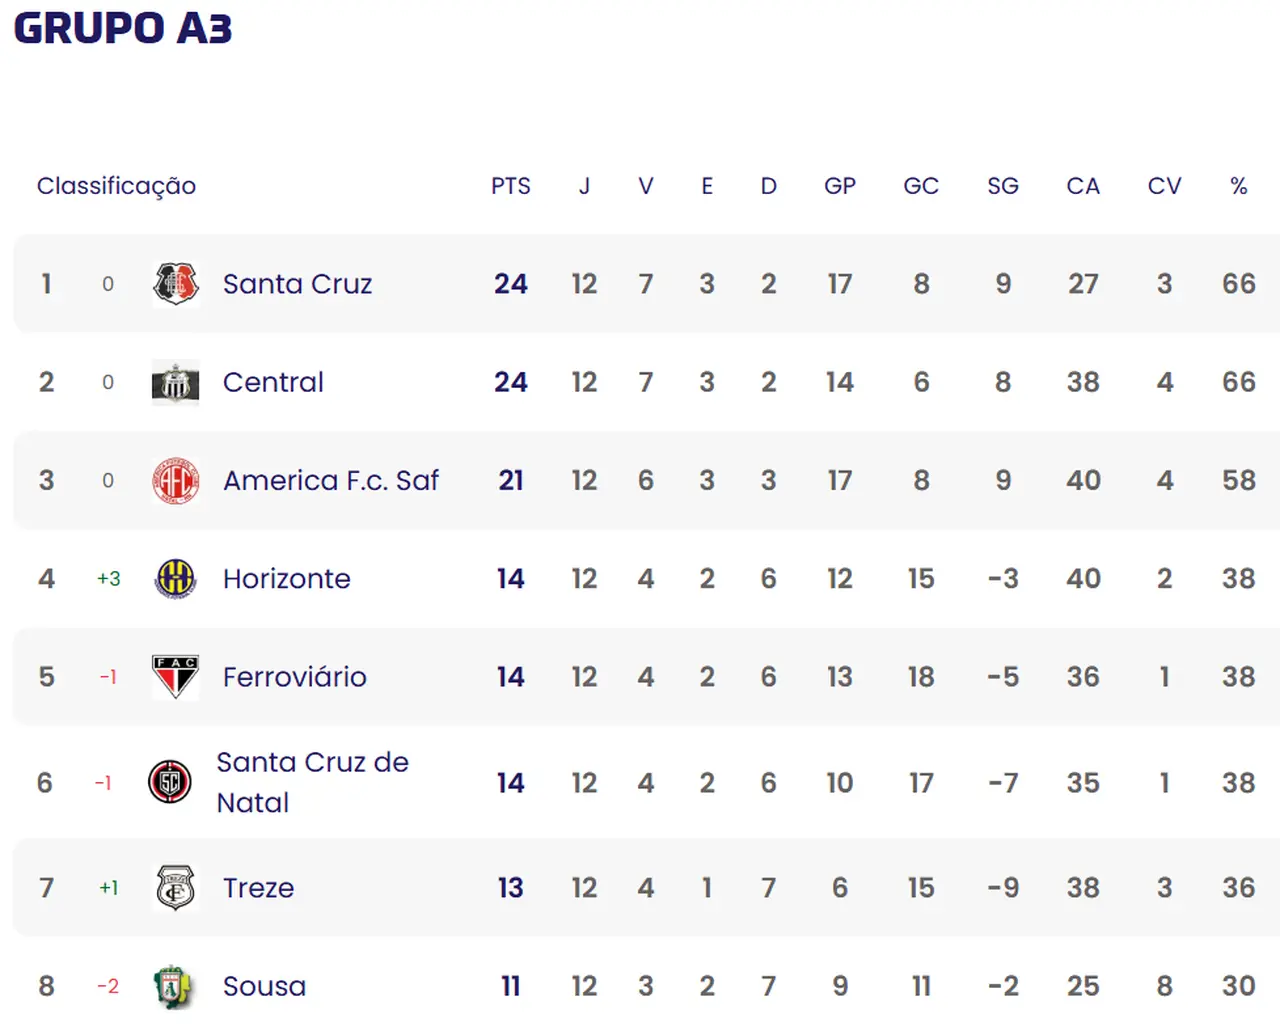This screenshot has height=1035, width=1280.
Task: Select the Ferroviário team name
Action: point(294,677)
